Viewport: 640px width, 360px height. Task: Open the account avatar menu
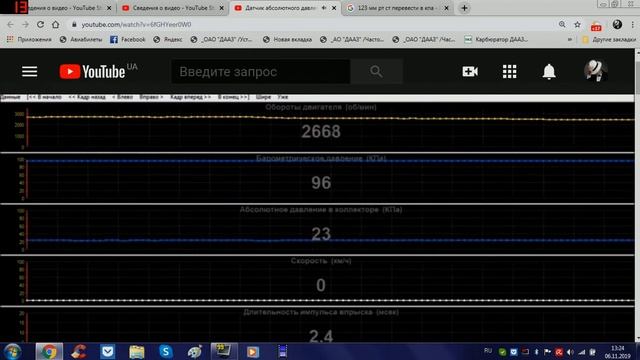tap(596, 71)
